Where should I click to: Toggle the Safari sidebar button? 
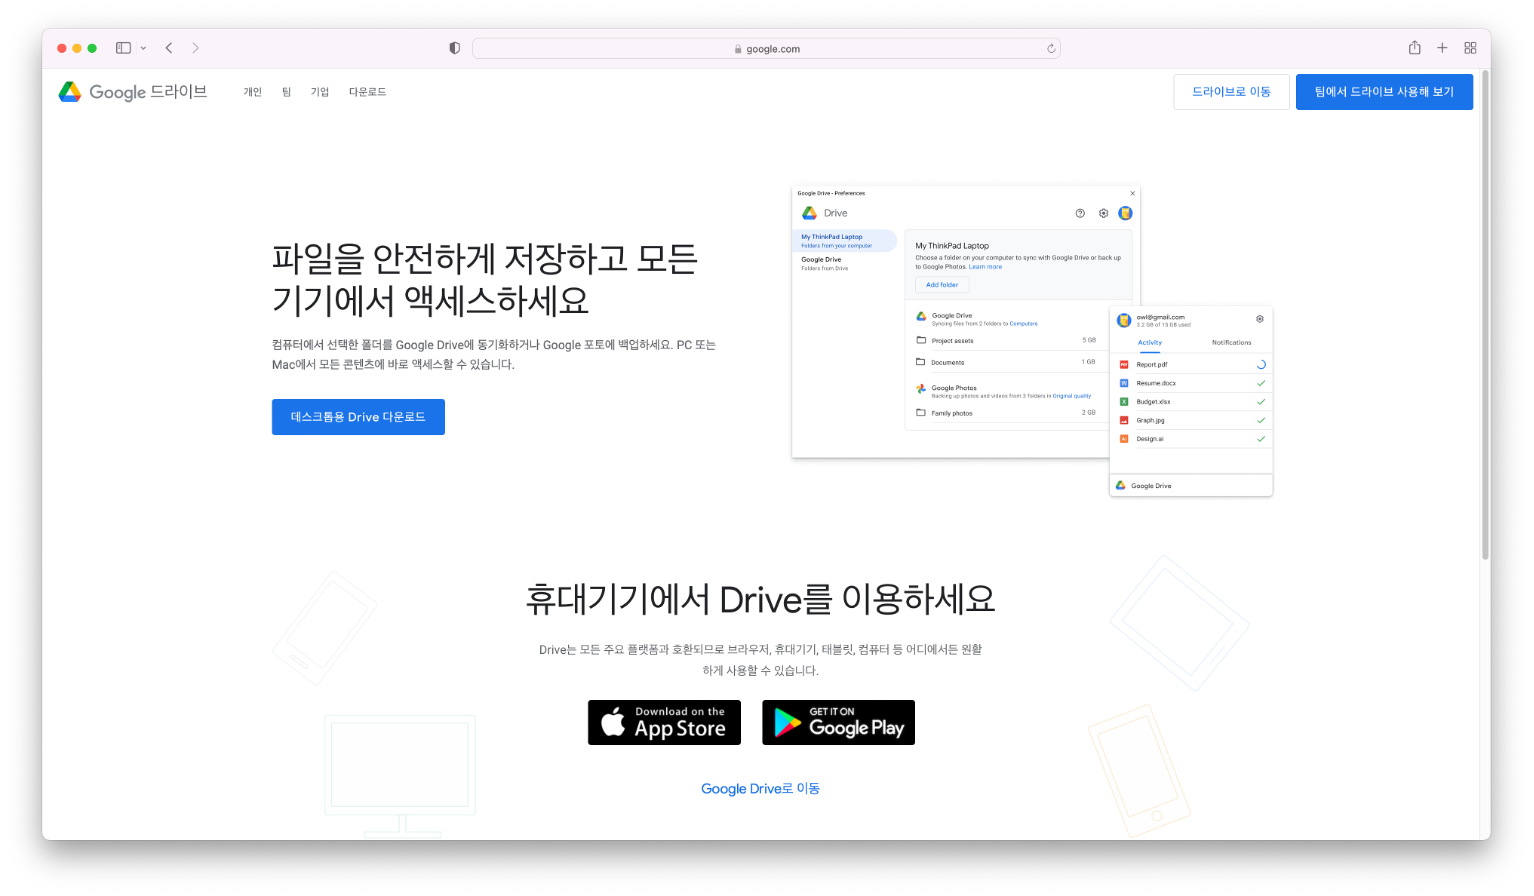(123, 48)
